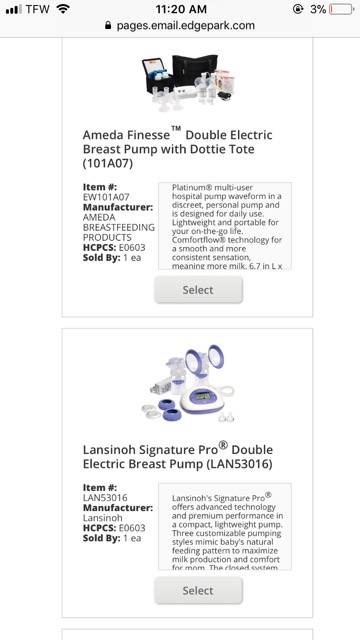The image size is (360, 640).
Task: Tap the Lansinoh Signature Pro title text
Action: coord(178,456)
